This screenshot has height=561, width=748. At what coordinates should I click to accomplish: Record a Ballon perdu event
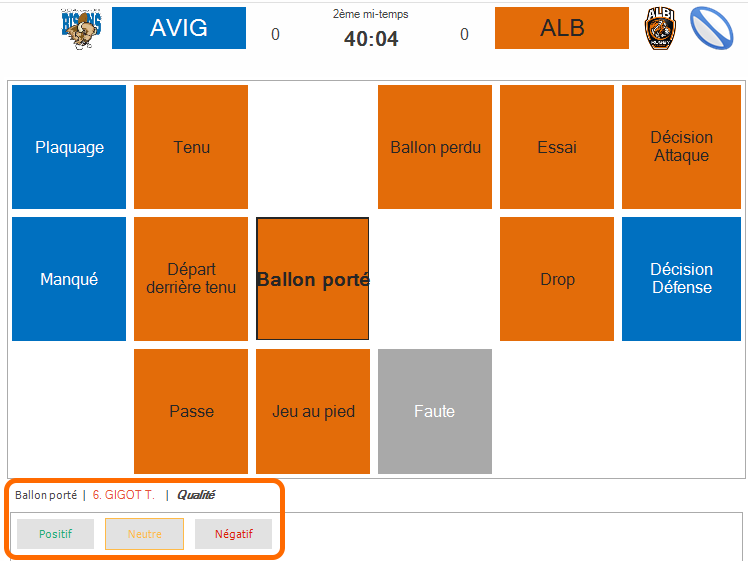(x=435, y=147)
